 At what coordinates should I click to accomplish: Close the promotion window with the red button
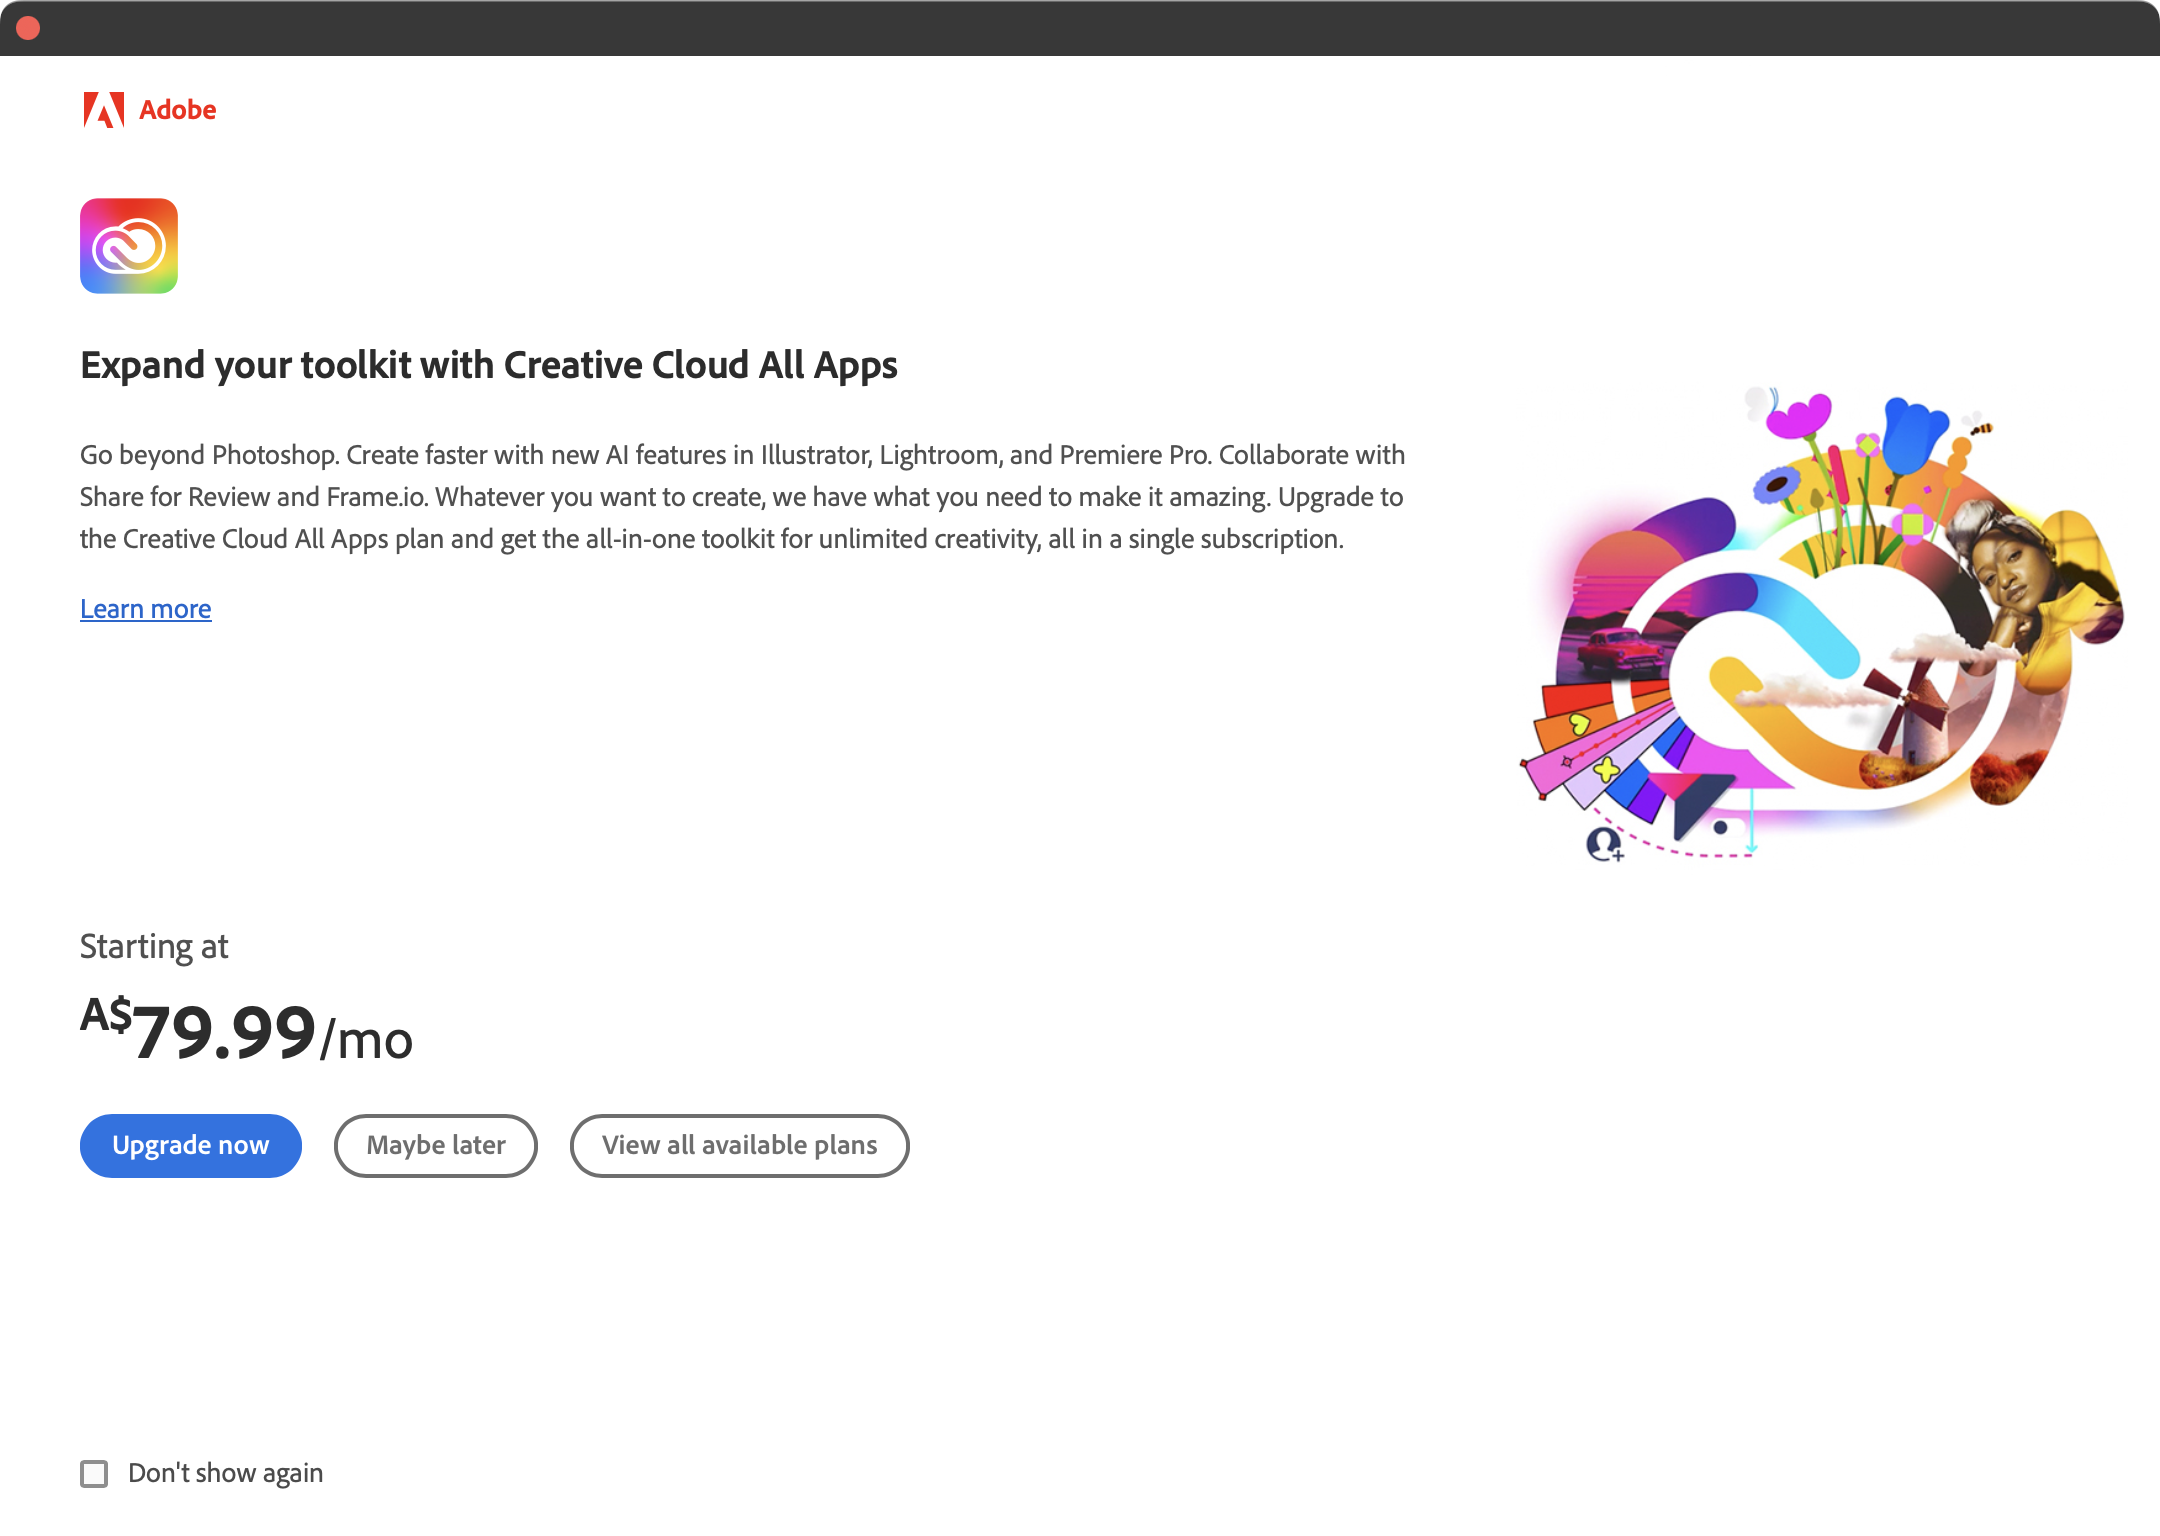click(28, 27)
